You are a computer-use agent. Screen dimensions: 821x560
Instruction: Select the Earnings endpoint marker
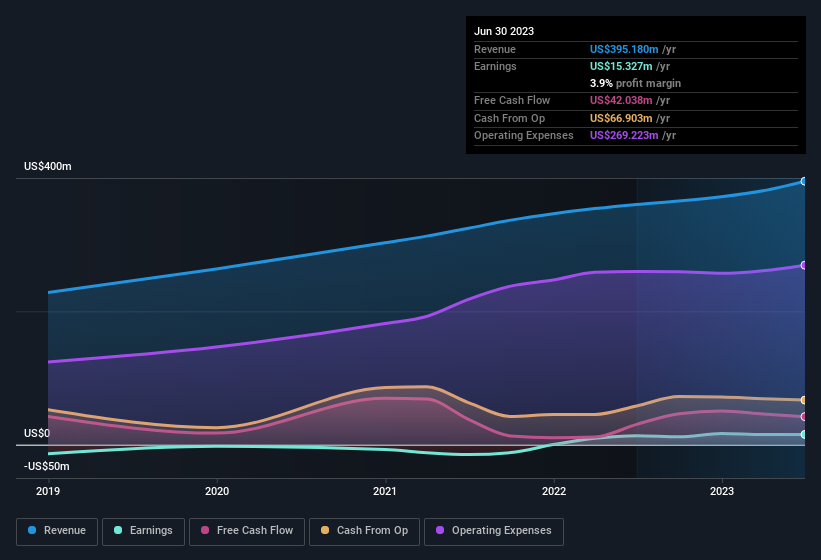[x=804, y=434]
